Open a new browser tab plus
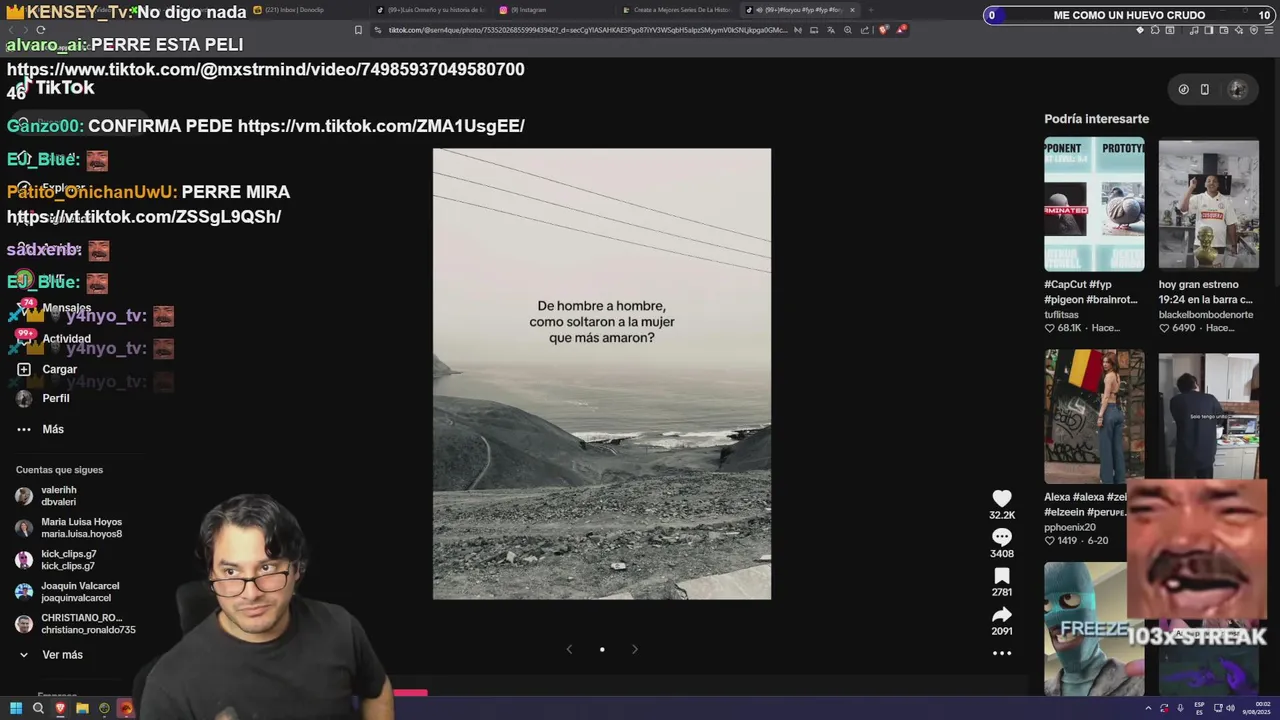 [x=870, y=10]
